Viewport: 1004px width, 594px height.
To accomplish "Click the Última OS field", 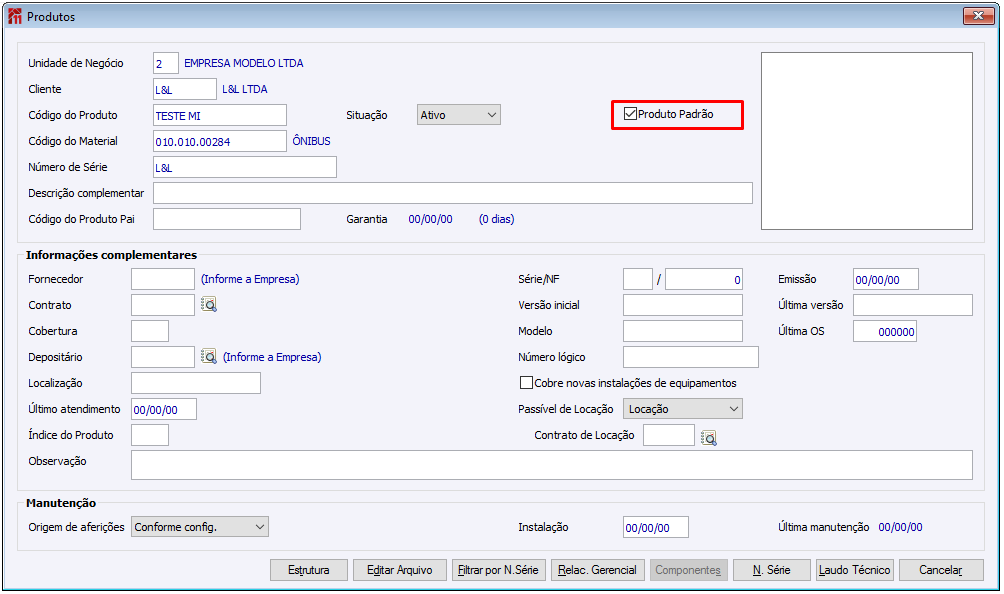I will pos(885,331).
